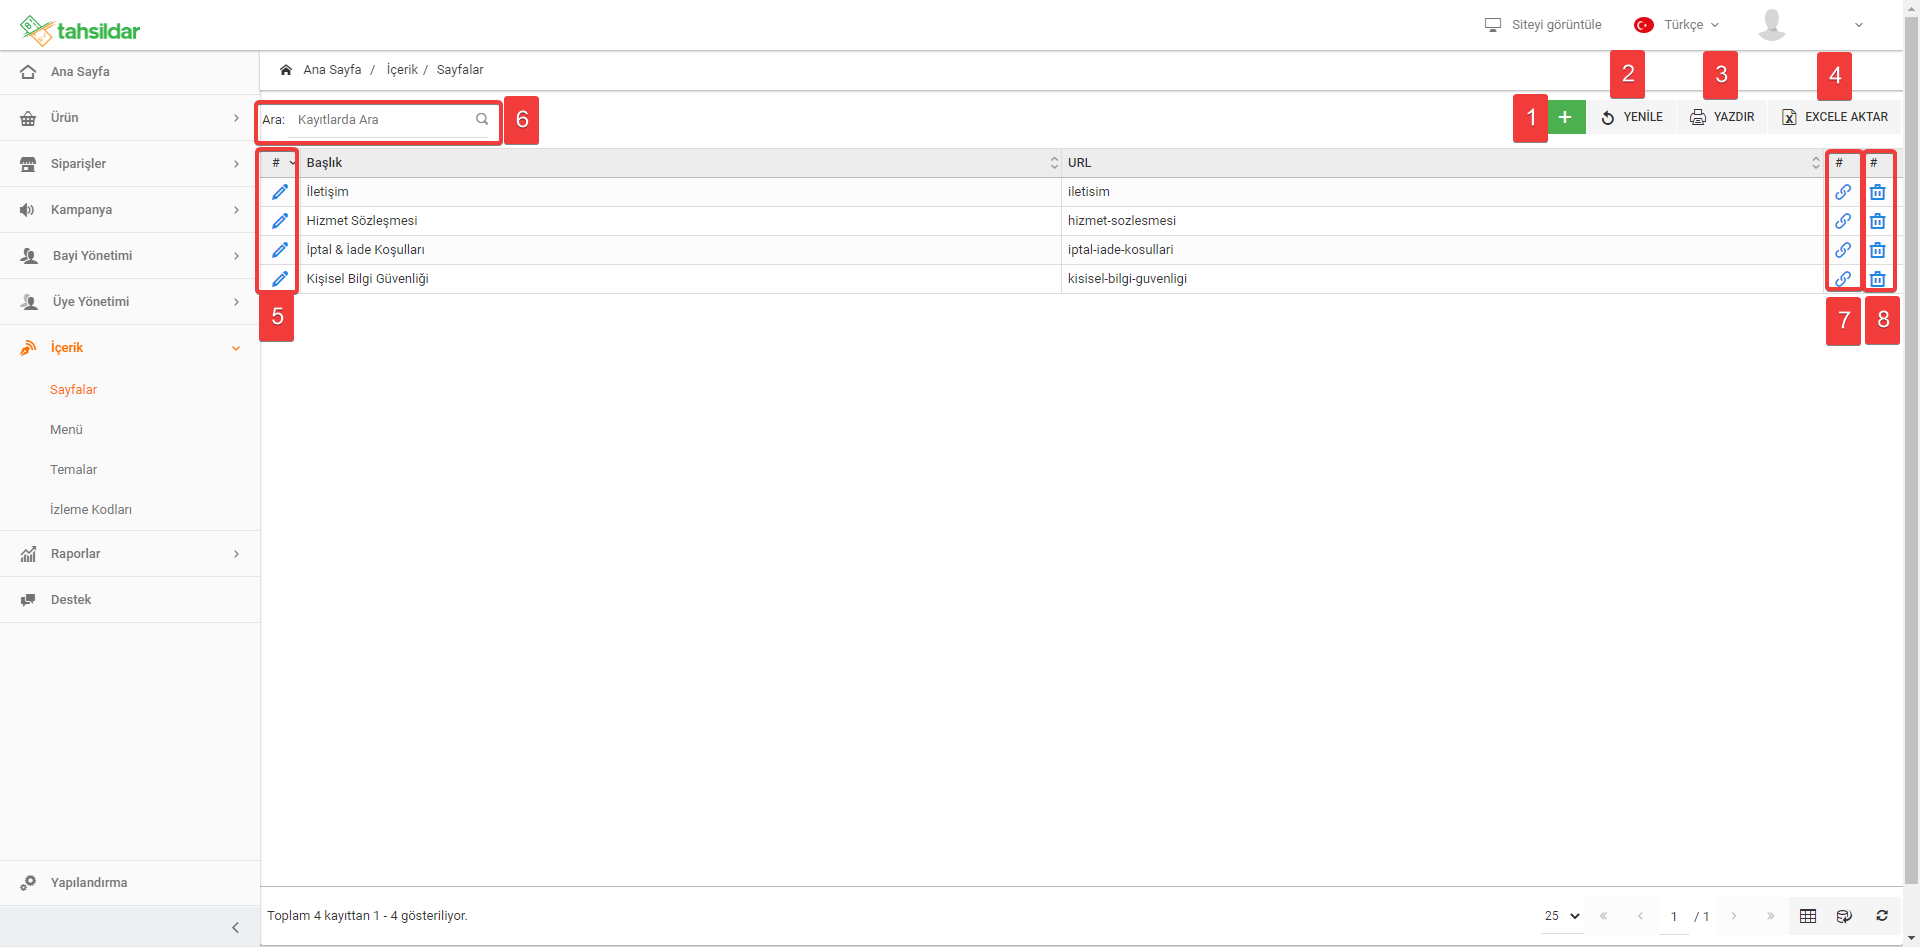The image size is (1920, 947).
Task: Collapse the İçerik sidebar menu
Action: pyautogui.click(x=130, y=348)
